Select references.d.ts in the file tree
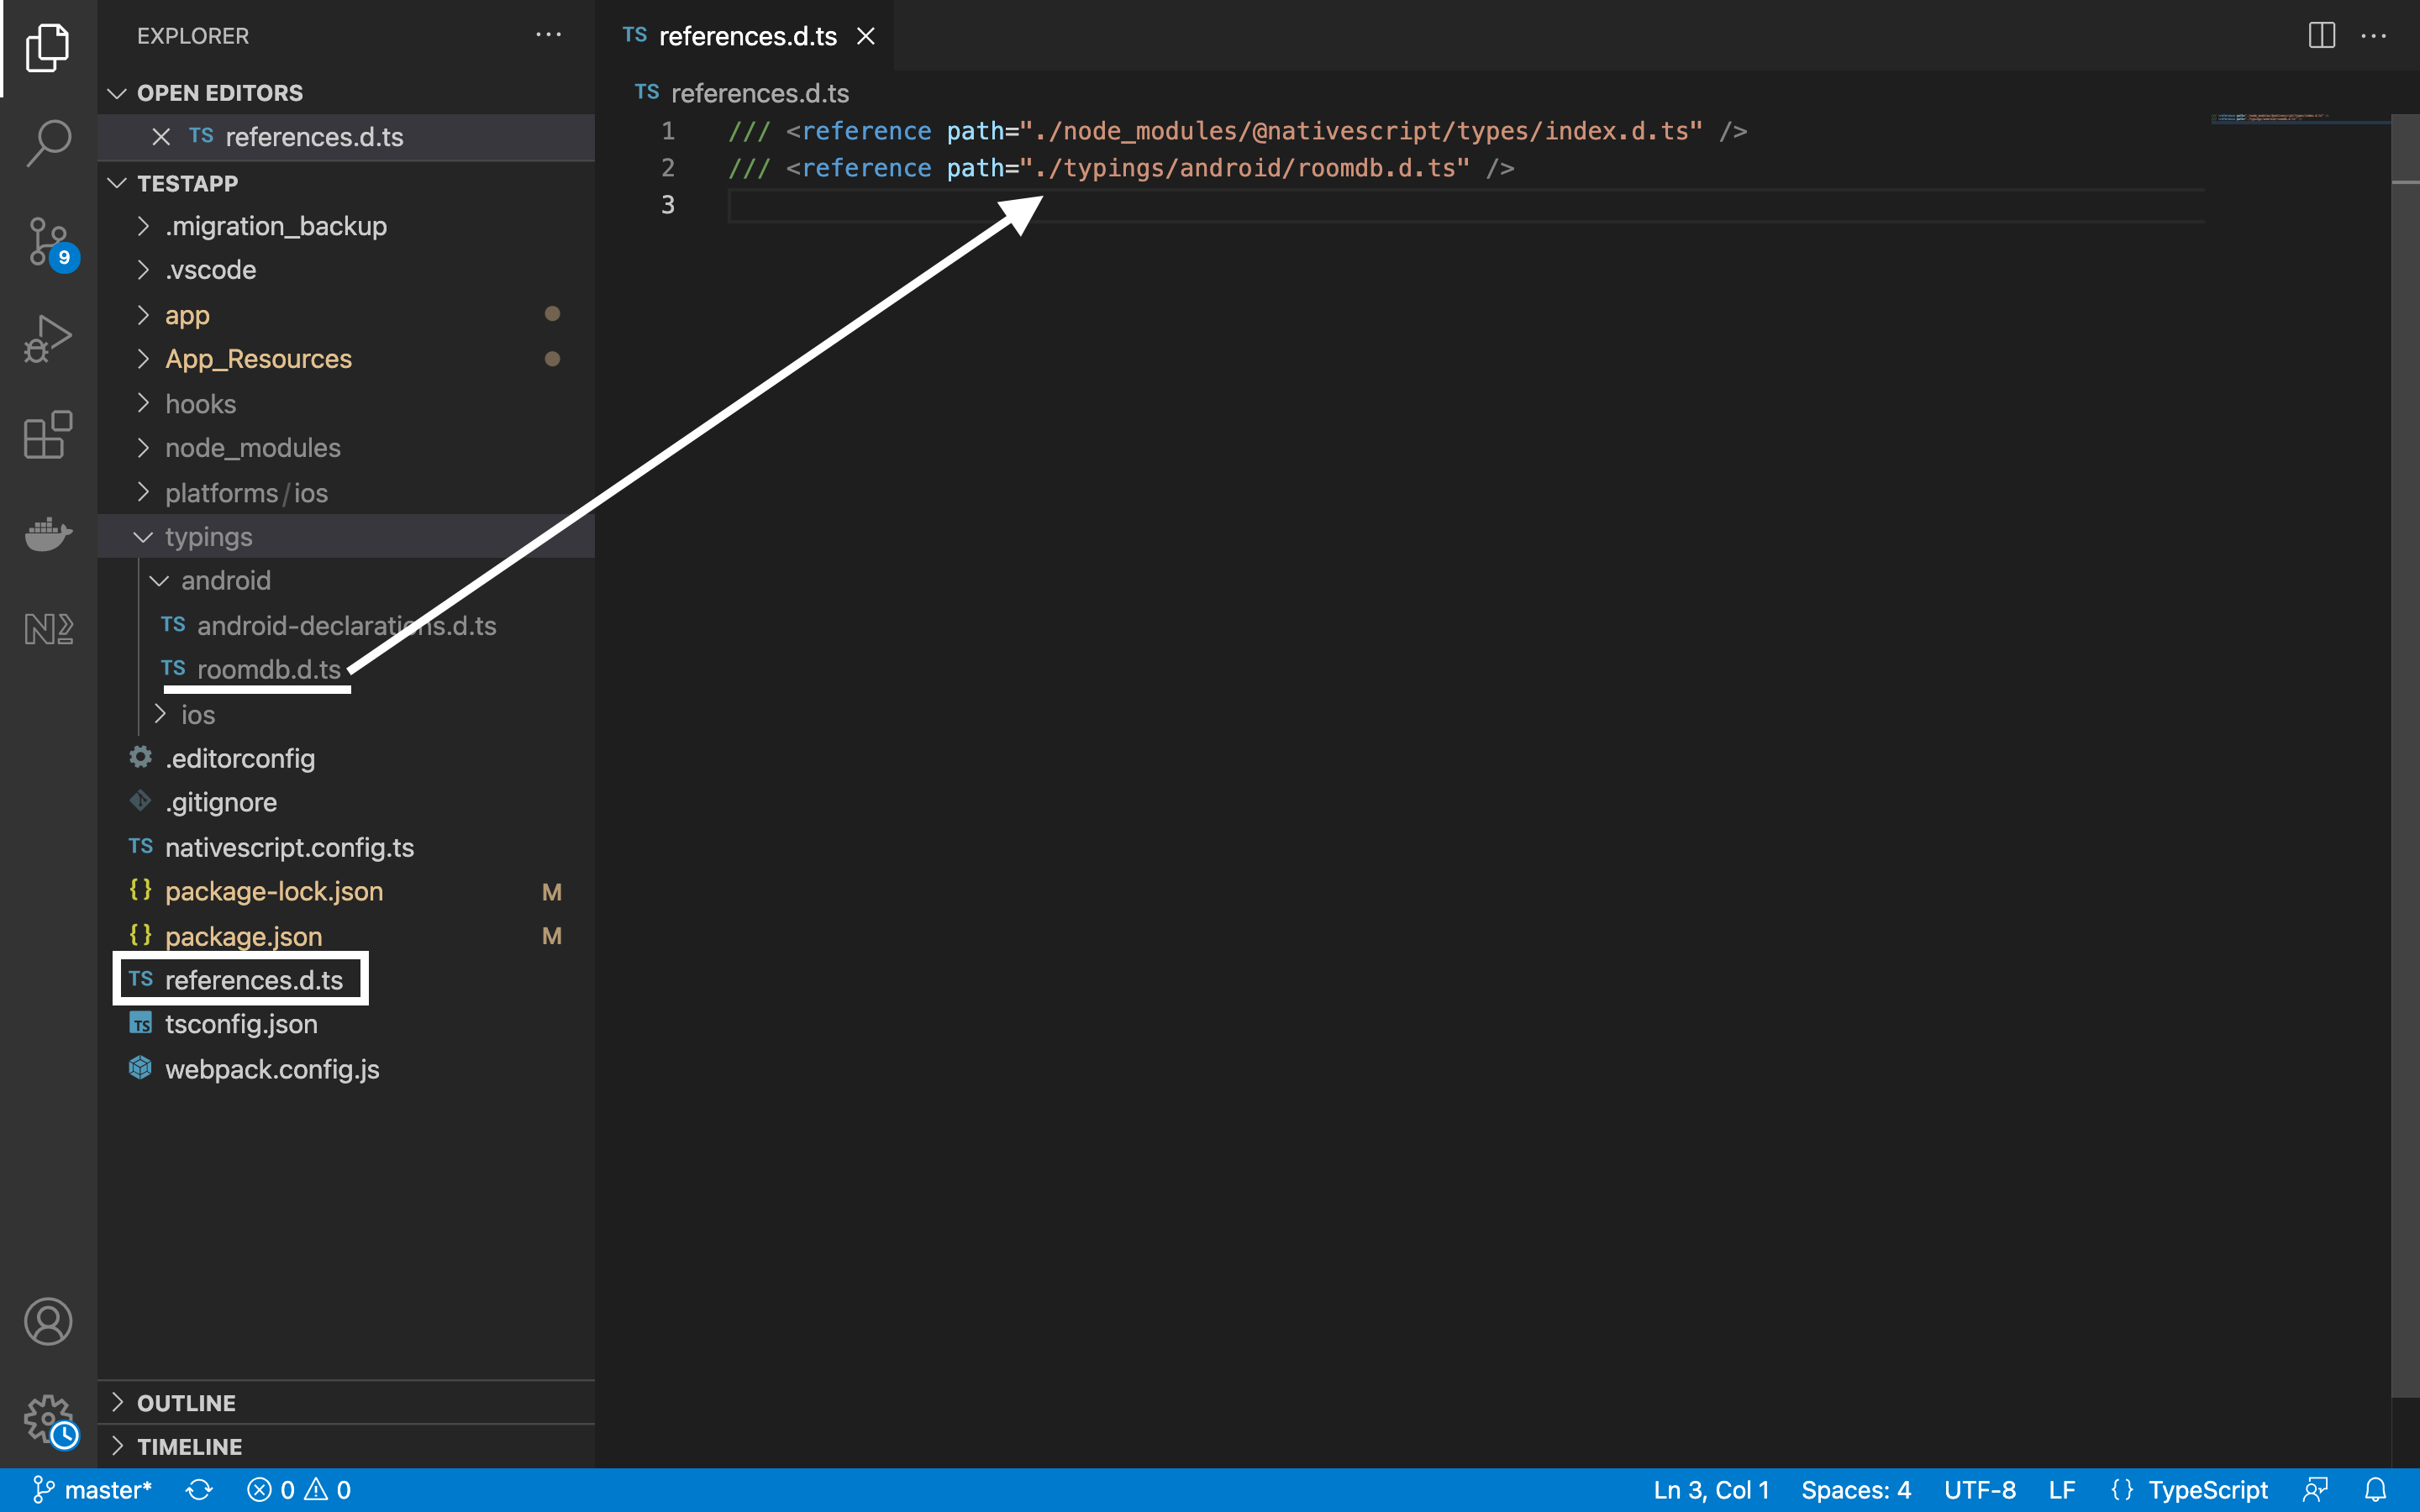Screen dimensions: 2420x1512 (346, 980)
